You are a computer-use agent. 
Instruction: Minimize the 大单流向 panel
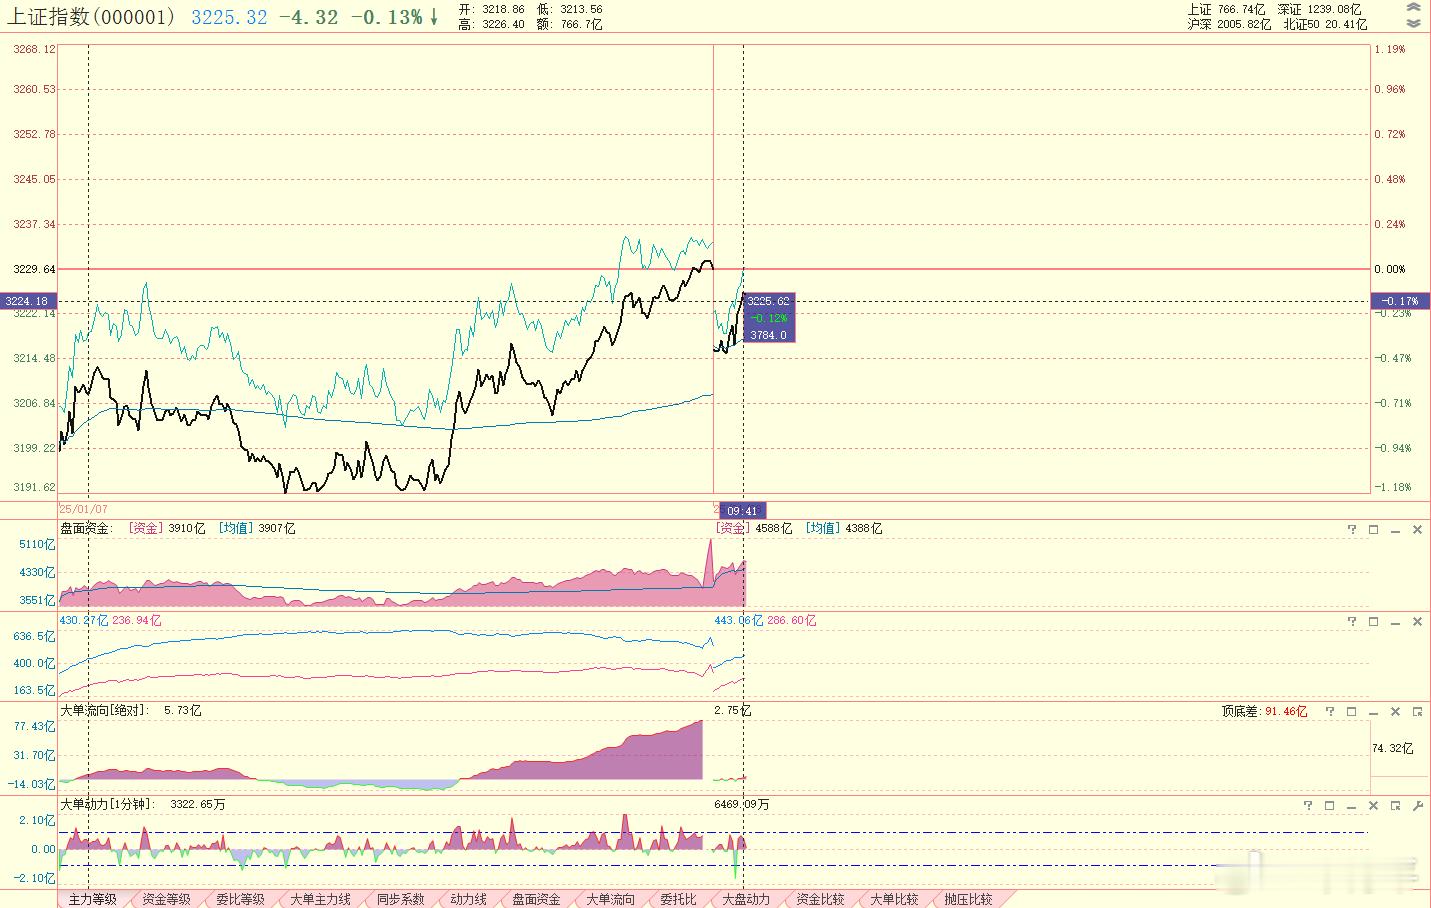click(1373, 711)
